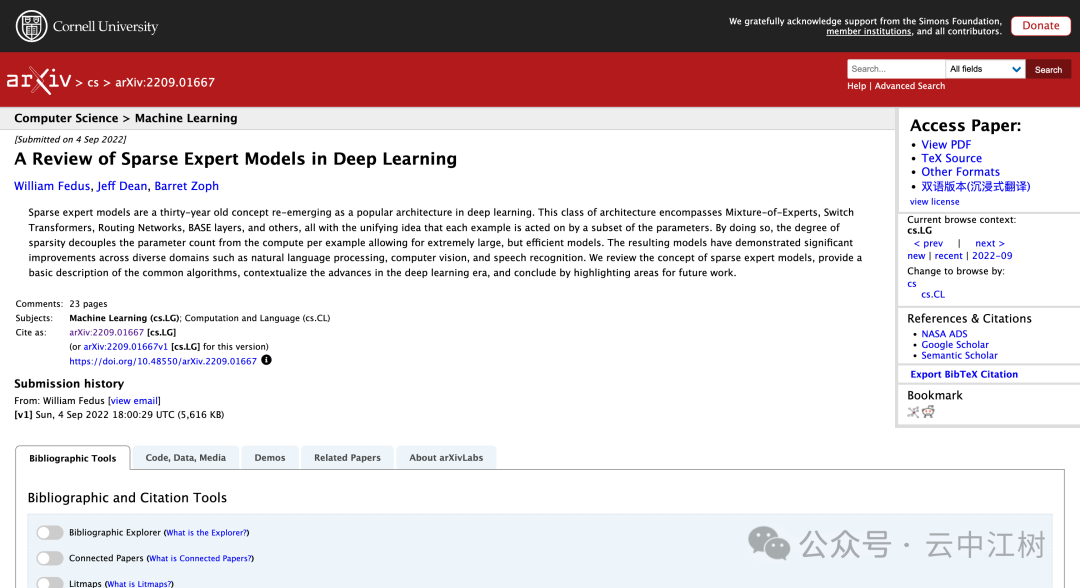Screen dimensions: 1080x588
Task: Go to next paper link
Action: pos(989,243)
